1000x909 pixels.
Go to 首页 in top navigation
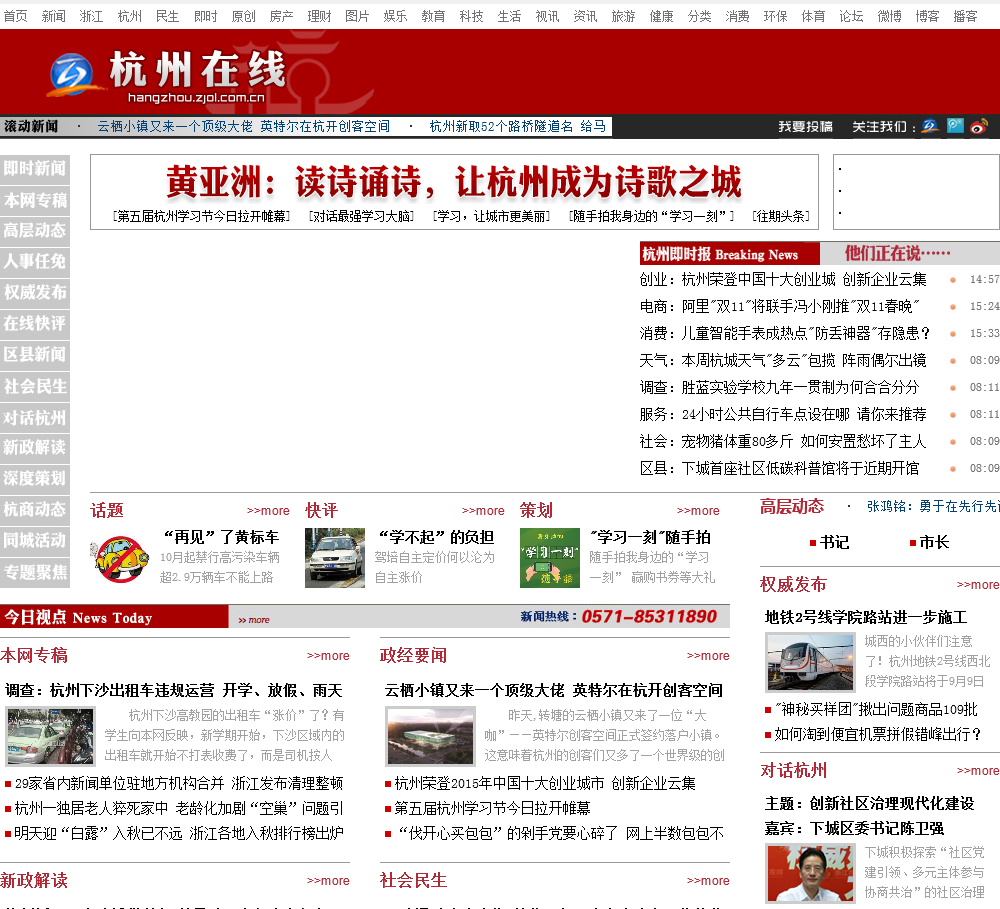click(16, 16)
